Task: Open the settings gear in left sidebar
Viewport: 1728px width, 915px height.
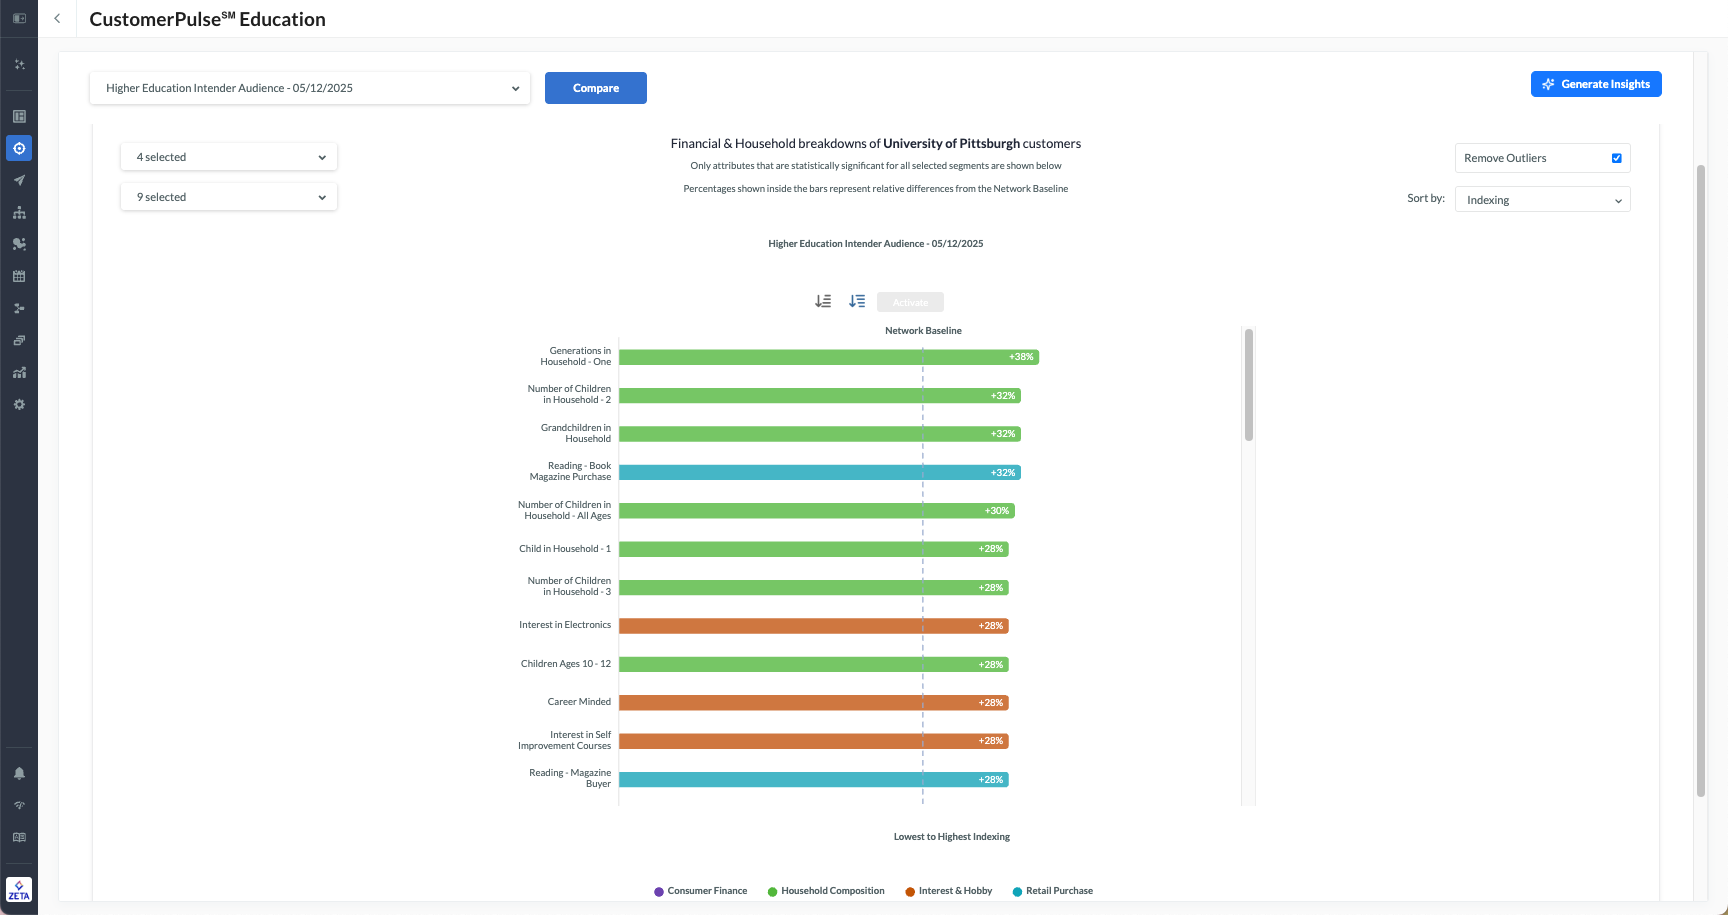Action: click(x=19, y=405)
